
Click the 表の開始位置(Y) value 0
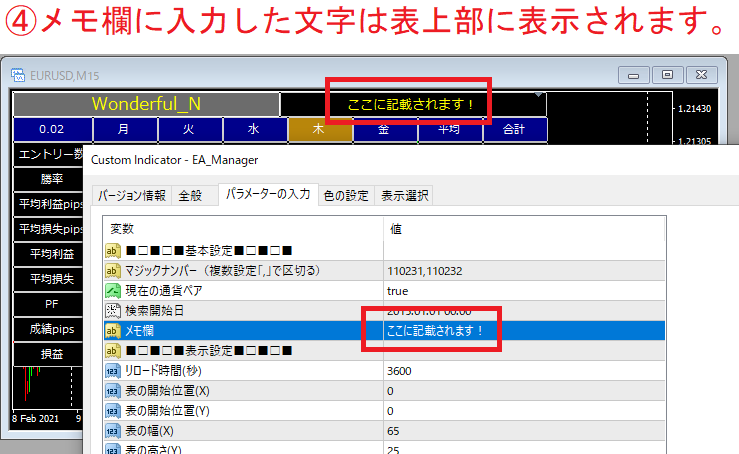pyautogui.click(x=390, y=411)
